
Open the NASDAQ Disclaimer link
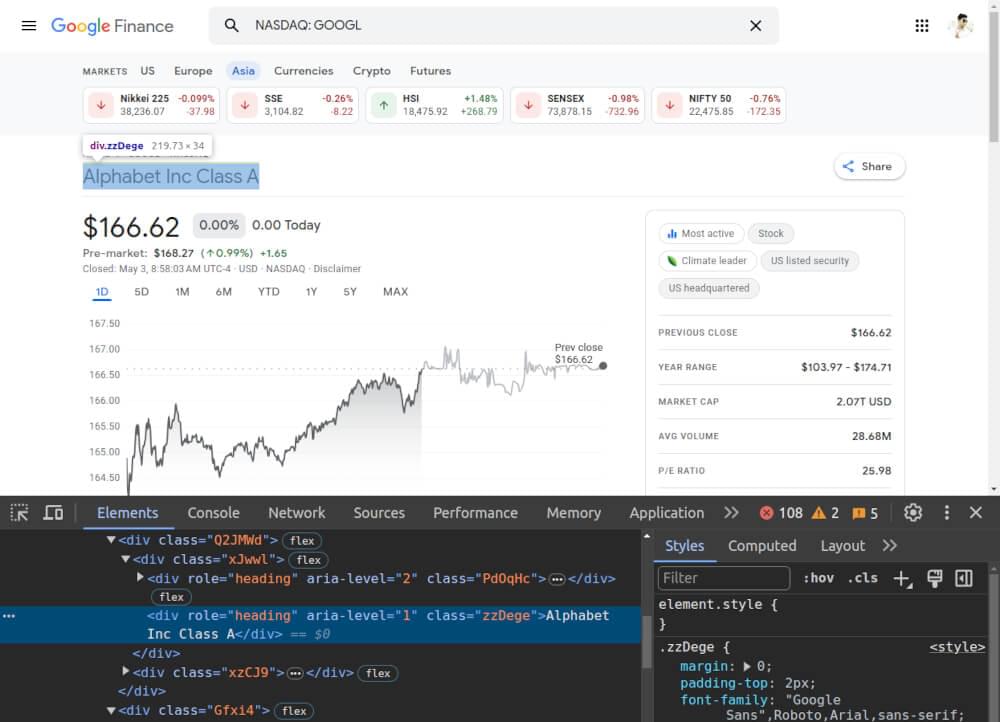337,268
